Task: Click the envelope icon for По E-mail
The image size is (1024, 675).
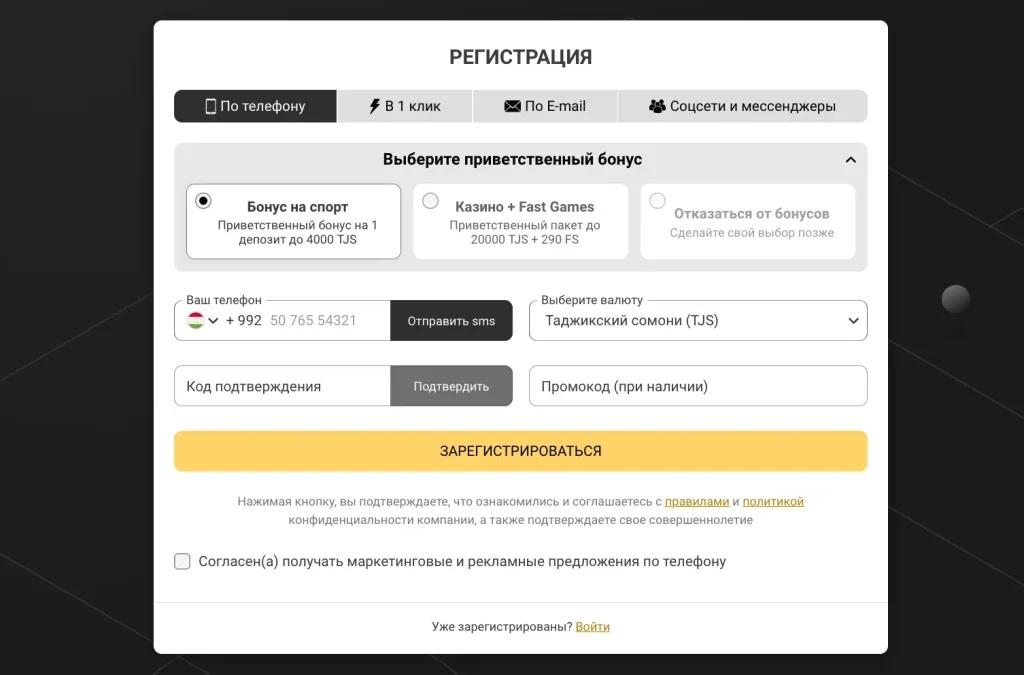Action: pyautogui.click(x=513, y=106)
